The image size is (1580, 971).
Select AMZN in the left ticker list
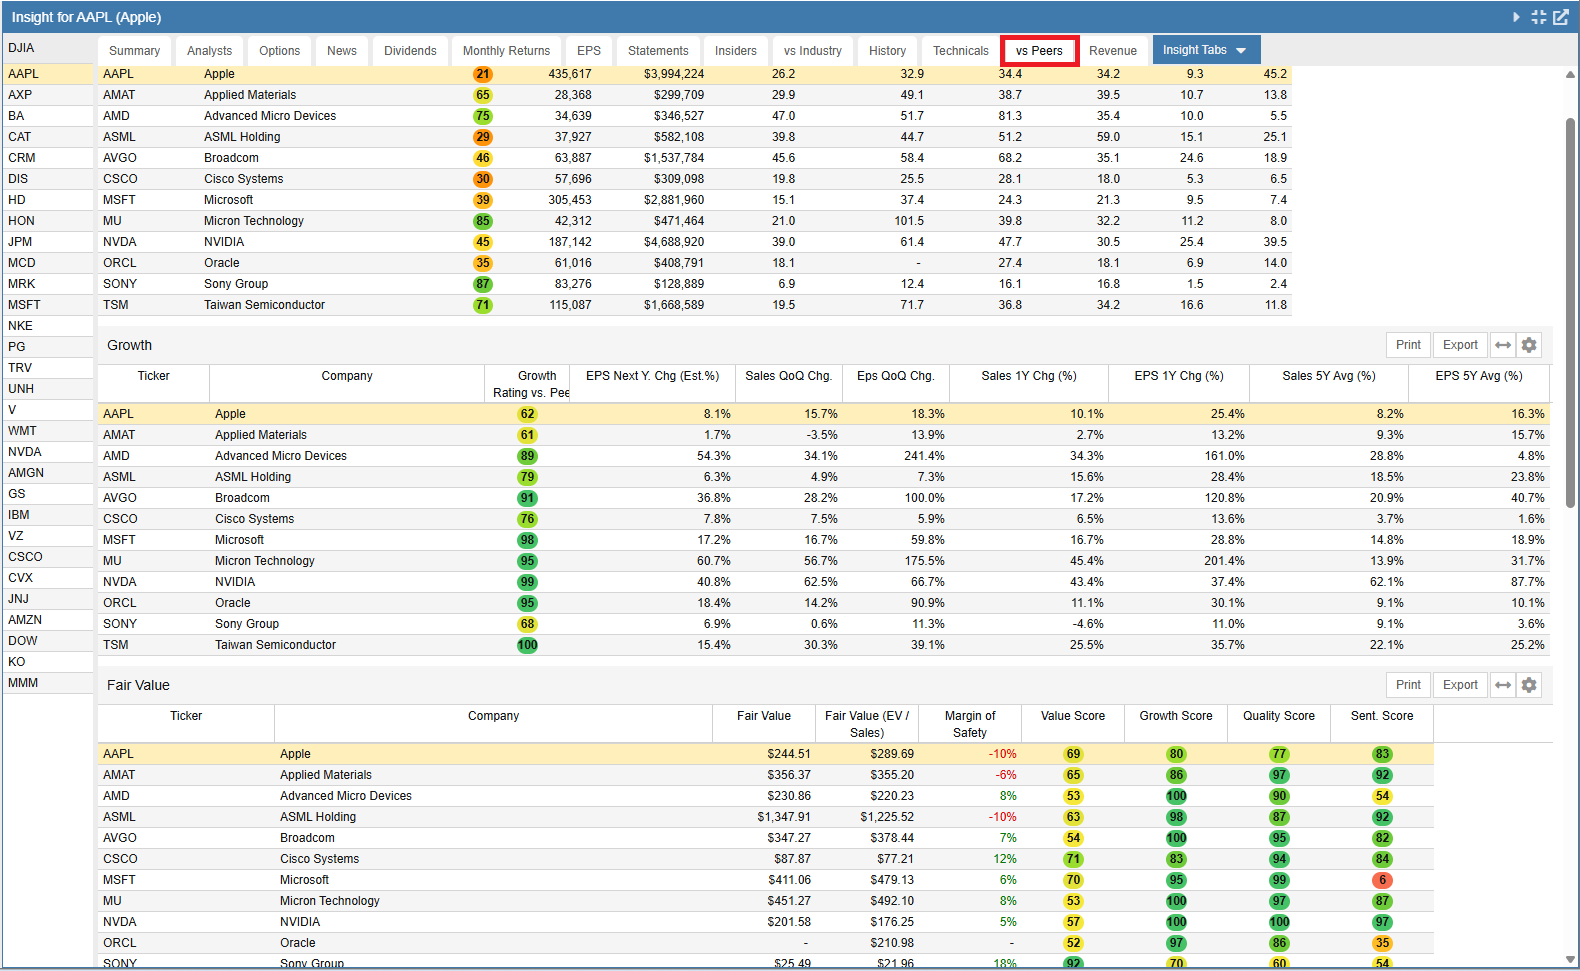pos(48,620)
